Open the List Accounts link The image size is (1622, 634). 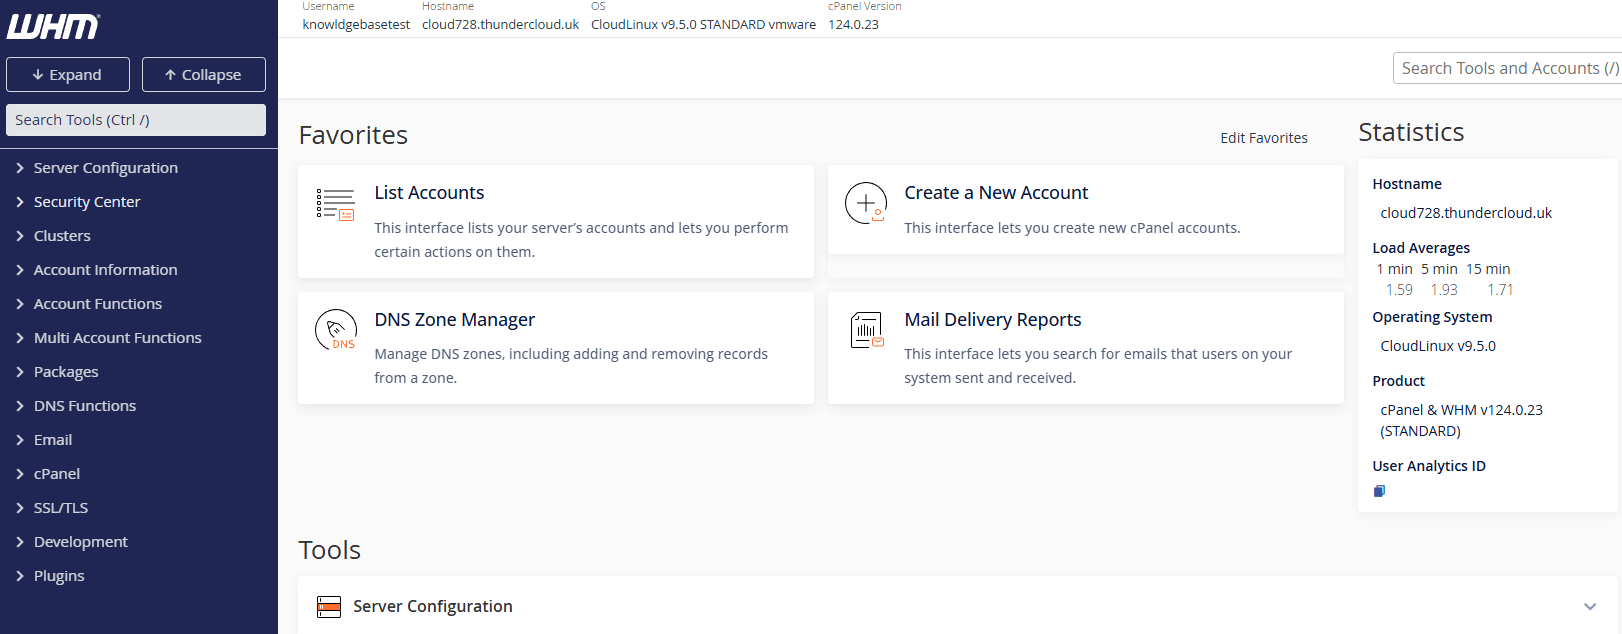coord(429,193)
